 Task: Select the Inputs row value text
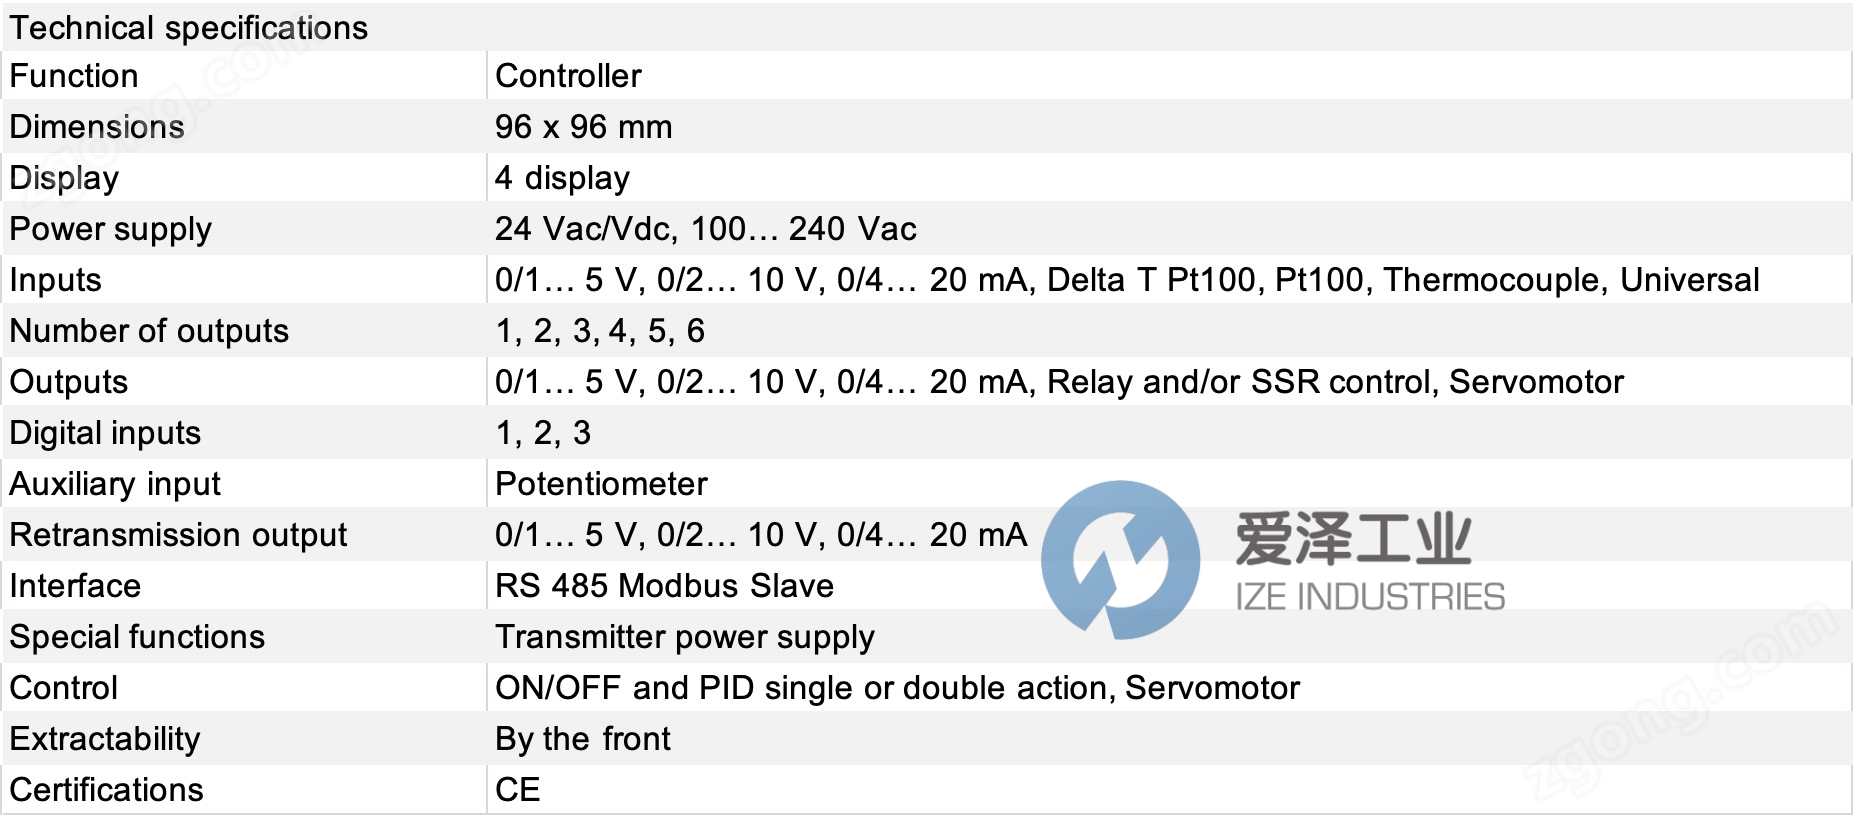pyautogui.click(x=1127, y=280)
